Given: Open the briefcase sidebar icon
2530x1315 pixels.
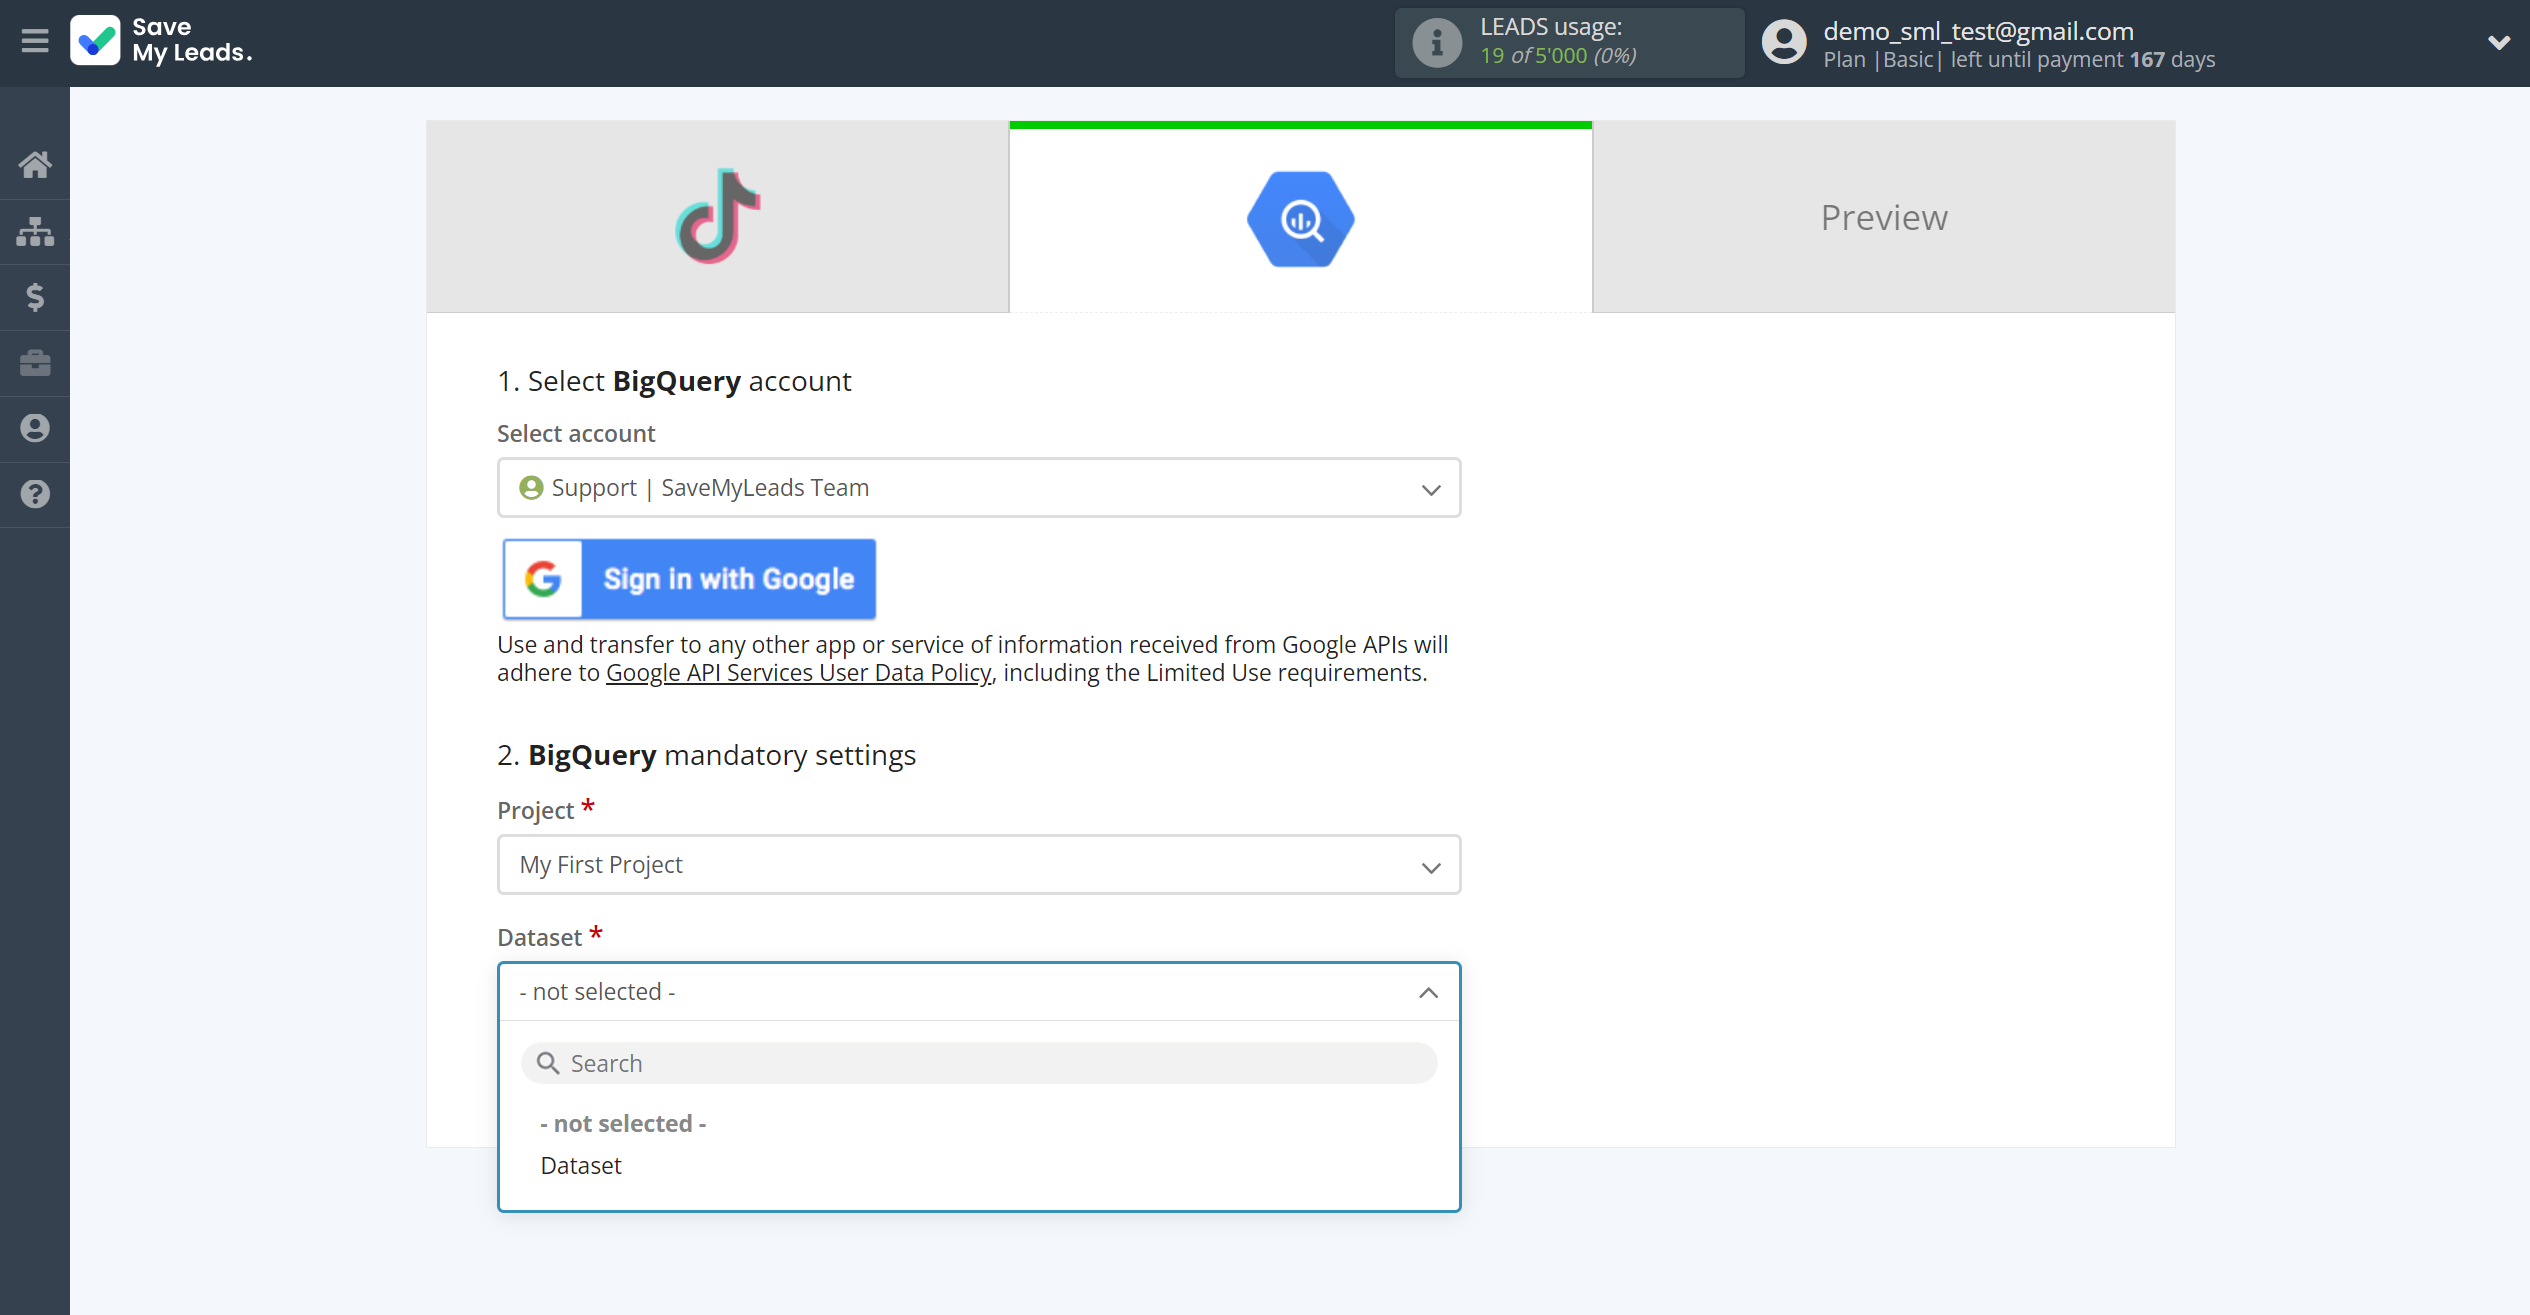Looking at the screenshot, I should point(35,363).
